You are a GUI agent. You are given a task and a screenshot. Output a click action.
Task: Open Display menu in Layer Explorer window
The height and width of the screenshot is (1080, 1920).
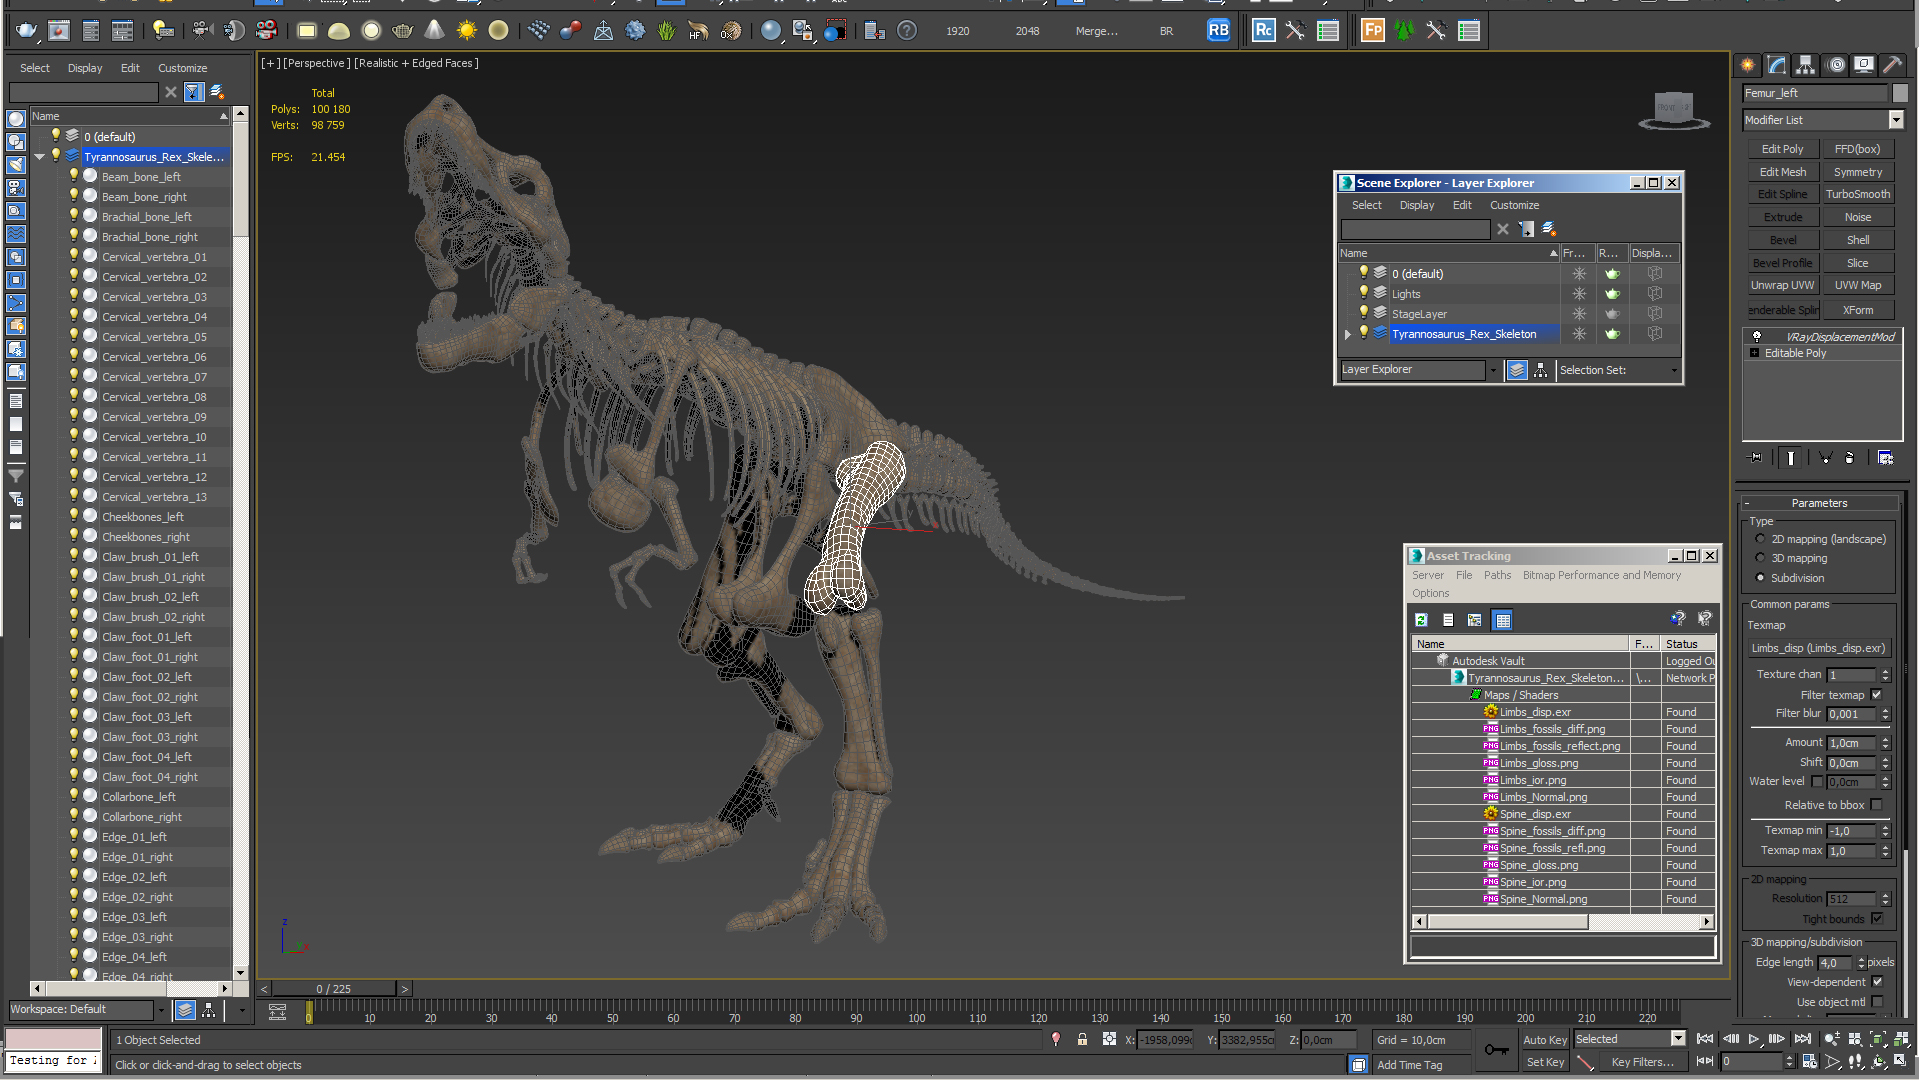click(1417, 205)
